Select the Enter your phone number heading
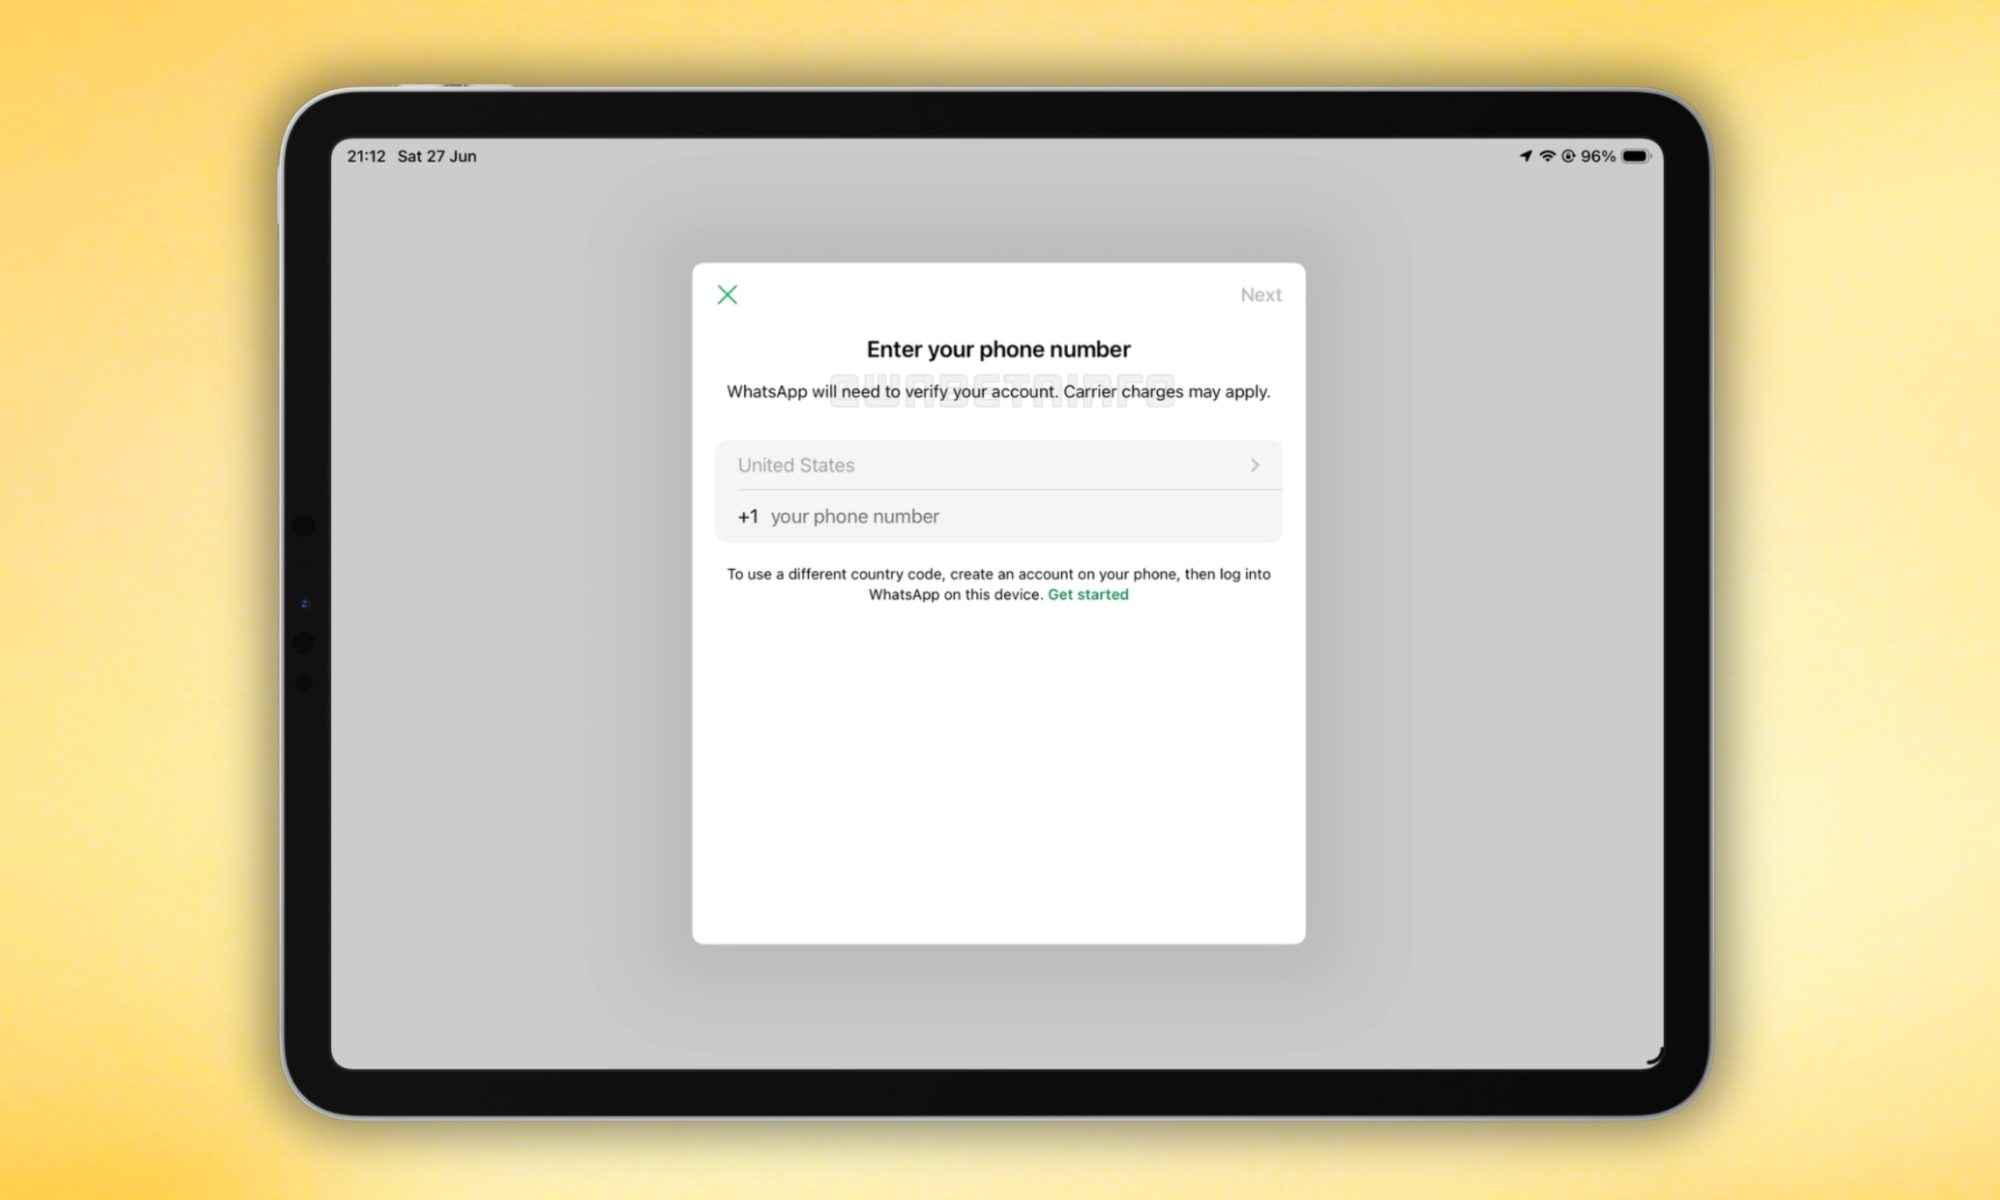 pyautogui.click(x=998, y=349)
